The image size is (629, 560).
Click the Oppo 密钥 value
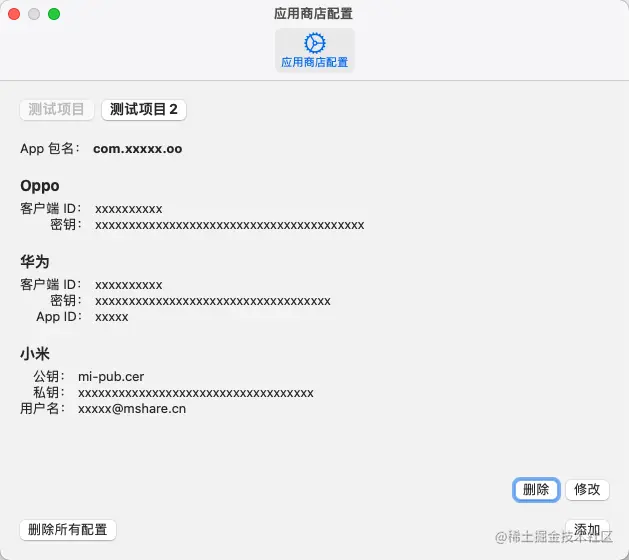click(x=229, y=225)
